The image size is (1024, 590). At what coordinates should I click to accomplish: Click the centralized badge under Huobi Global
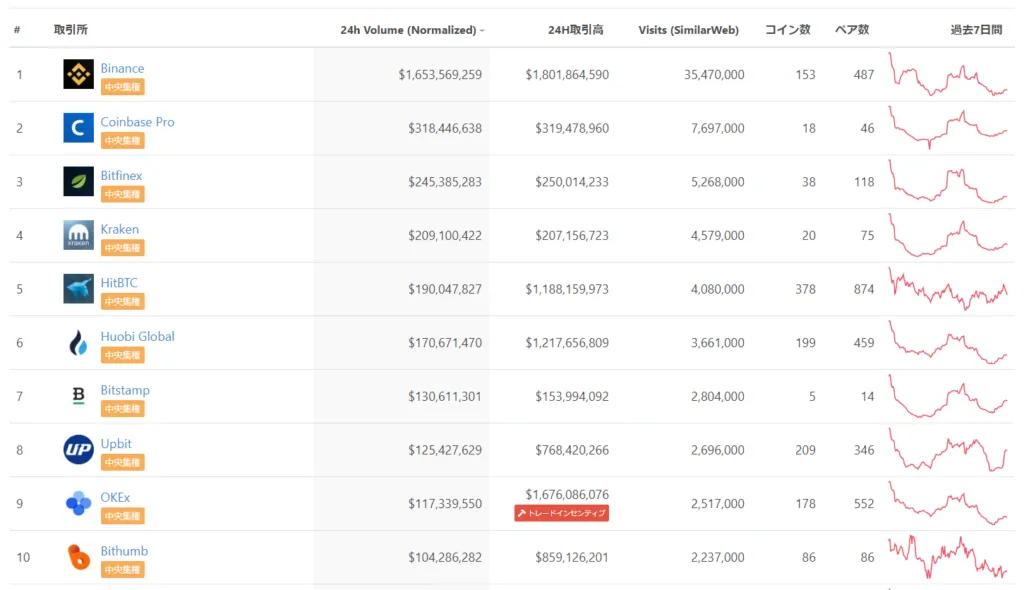point(123,355)
